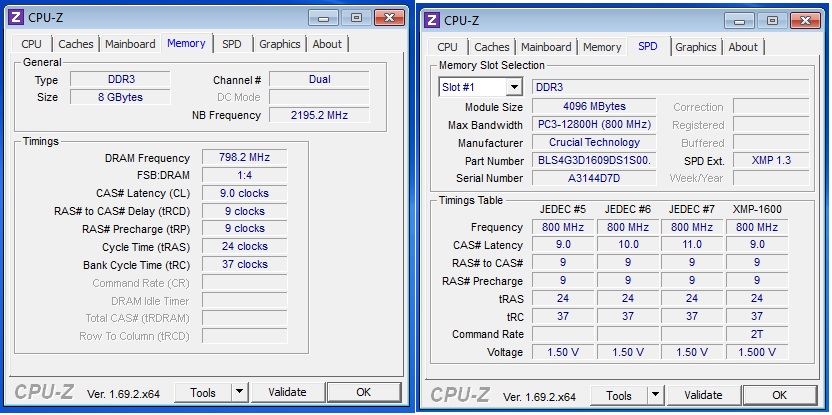Click CAS# Latency value 9.0 clocks
This screenshot has width=832, height=415.
[245, 193]
